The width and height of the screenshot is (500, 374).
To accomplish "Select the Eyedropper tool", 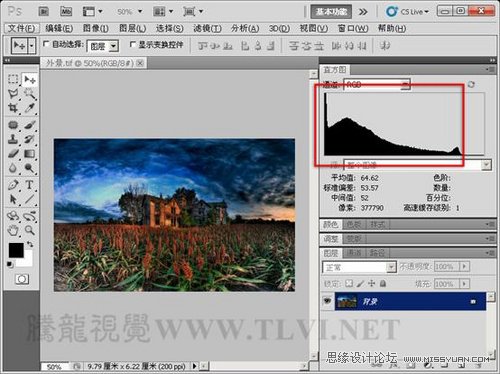I will click(x=30, y=108).
